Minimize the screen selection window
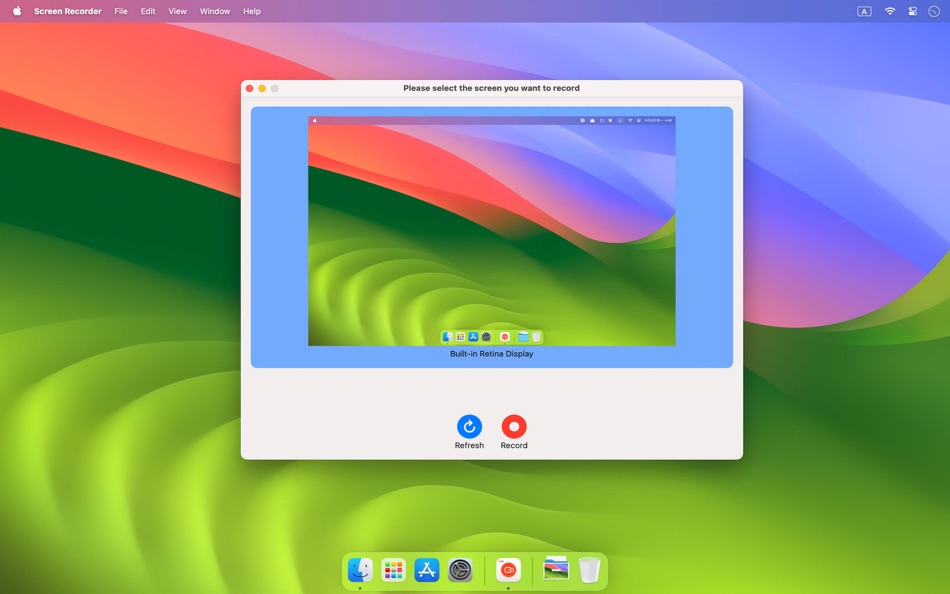Image resolution: width=950 pixels, height=594 pixels. pyautogui.click(x=262, y=88)
